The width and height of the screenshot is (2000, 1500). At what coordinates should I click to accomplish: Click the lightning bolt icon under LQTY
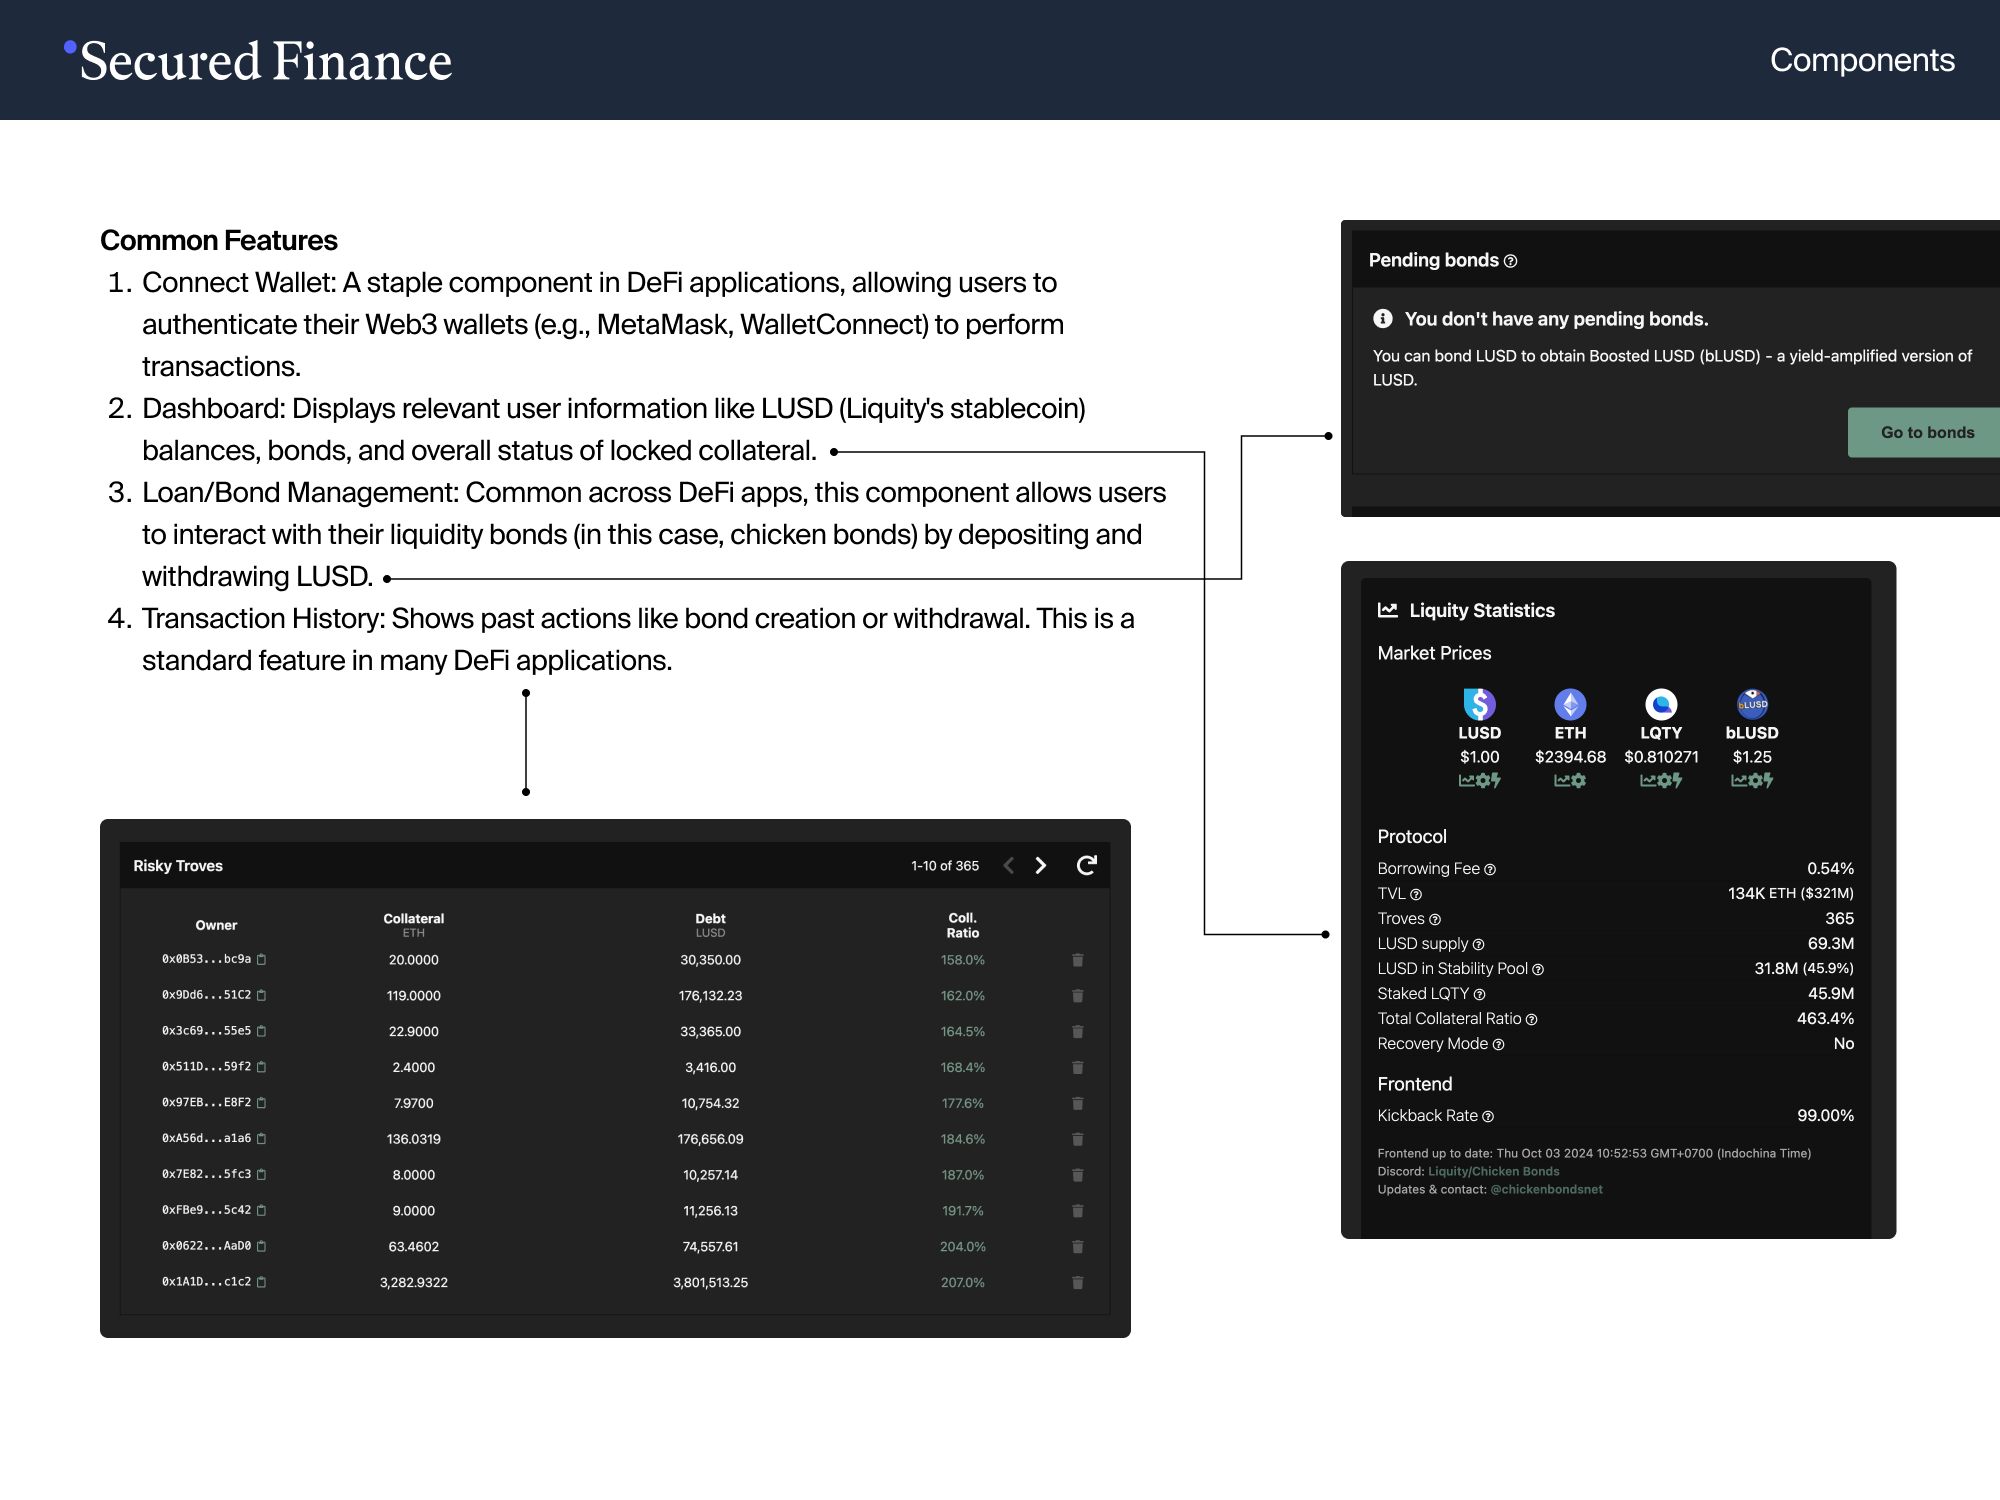pyautogui.click(x=1678, y=781)
